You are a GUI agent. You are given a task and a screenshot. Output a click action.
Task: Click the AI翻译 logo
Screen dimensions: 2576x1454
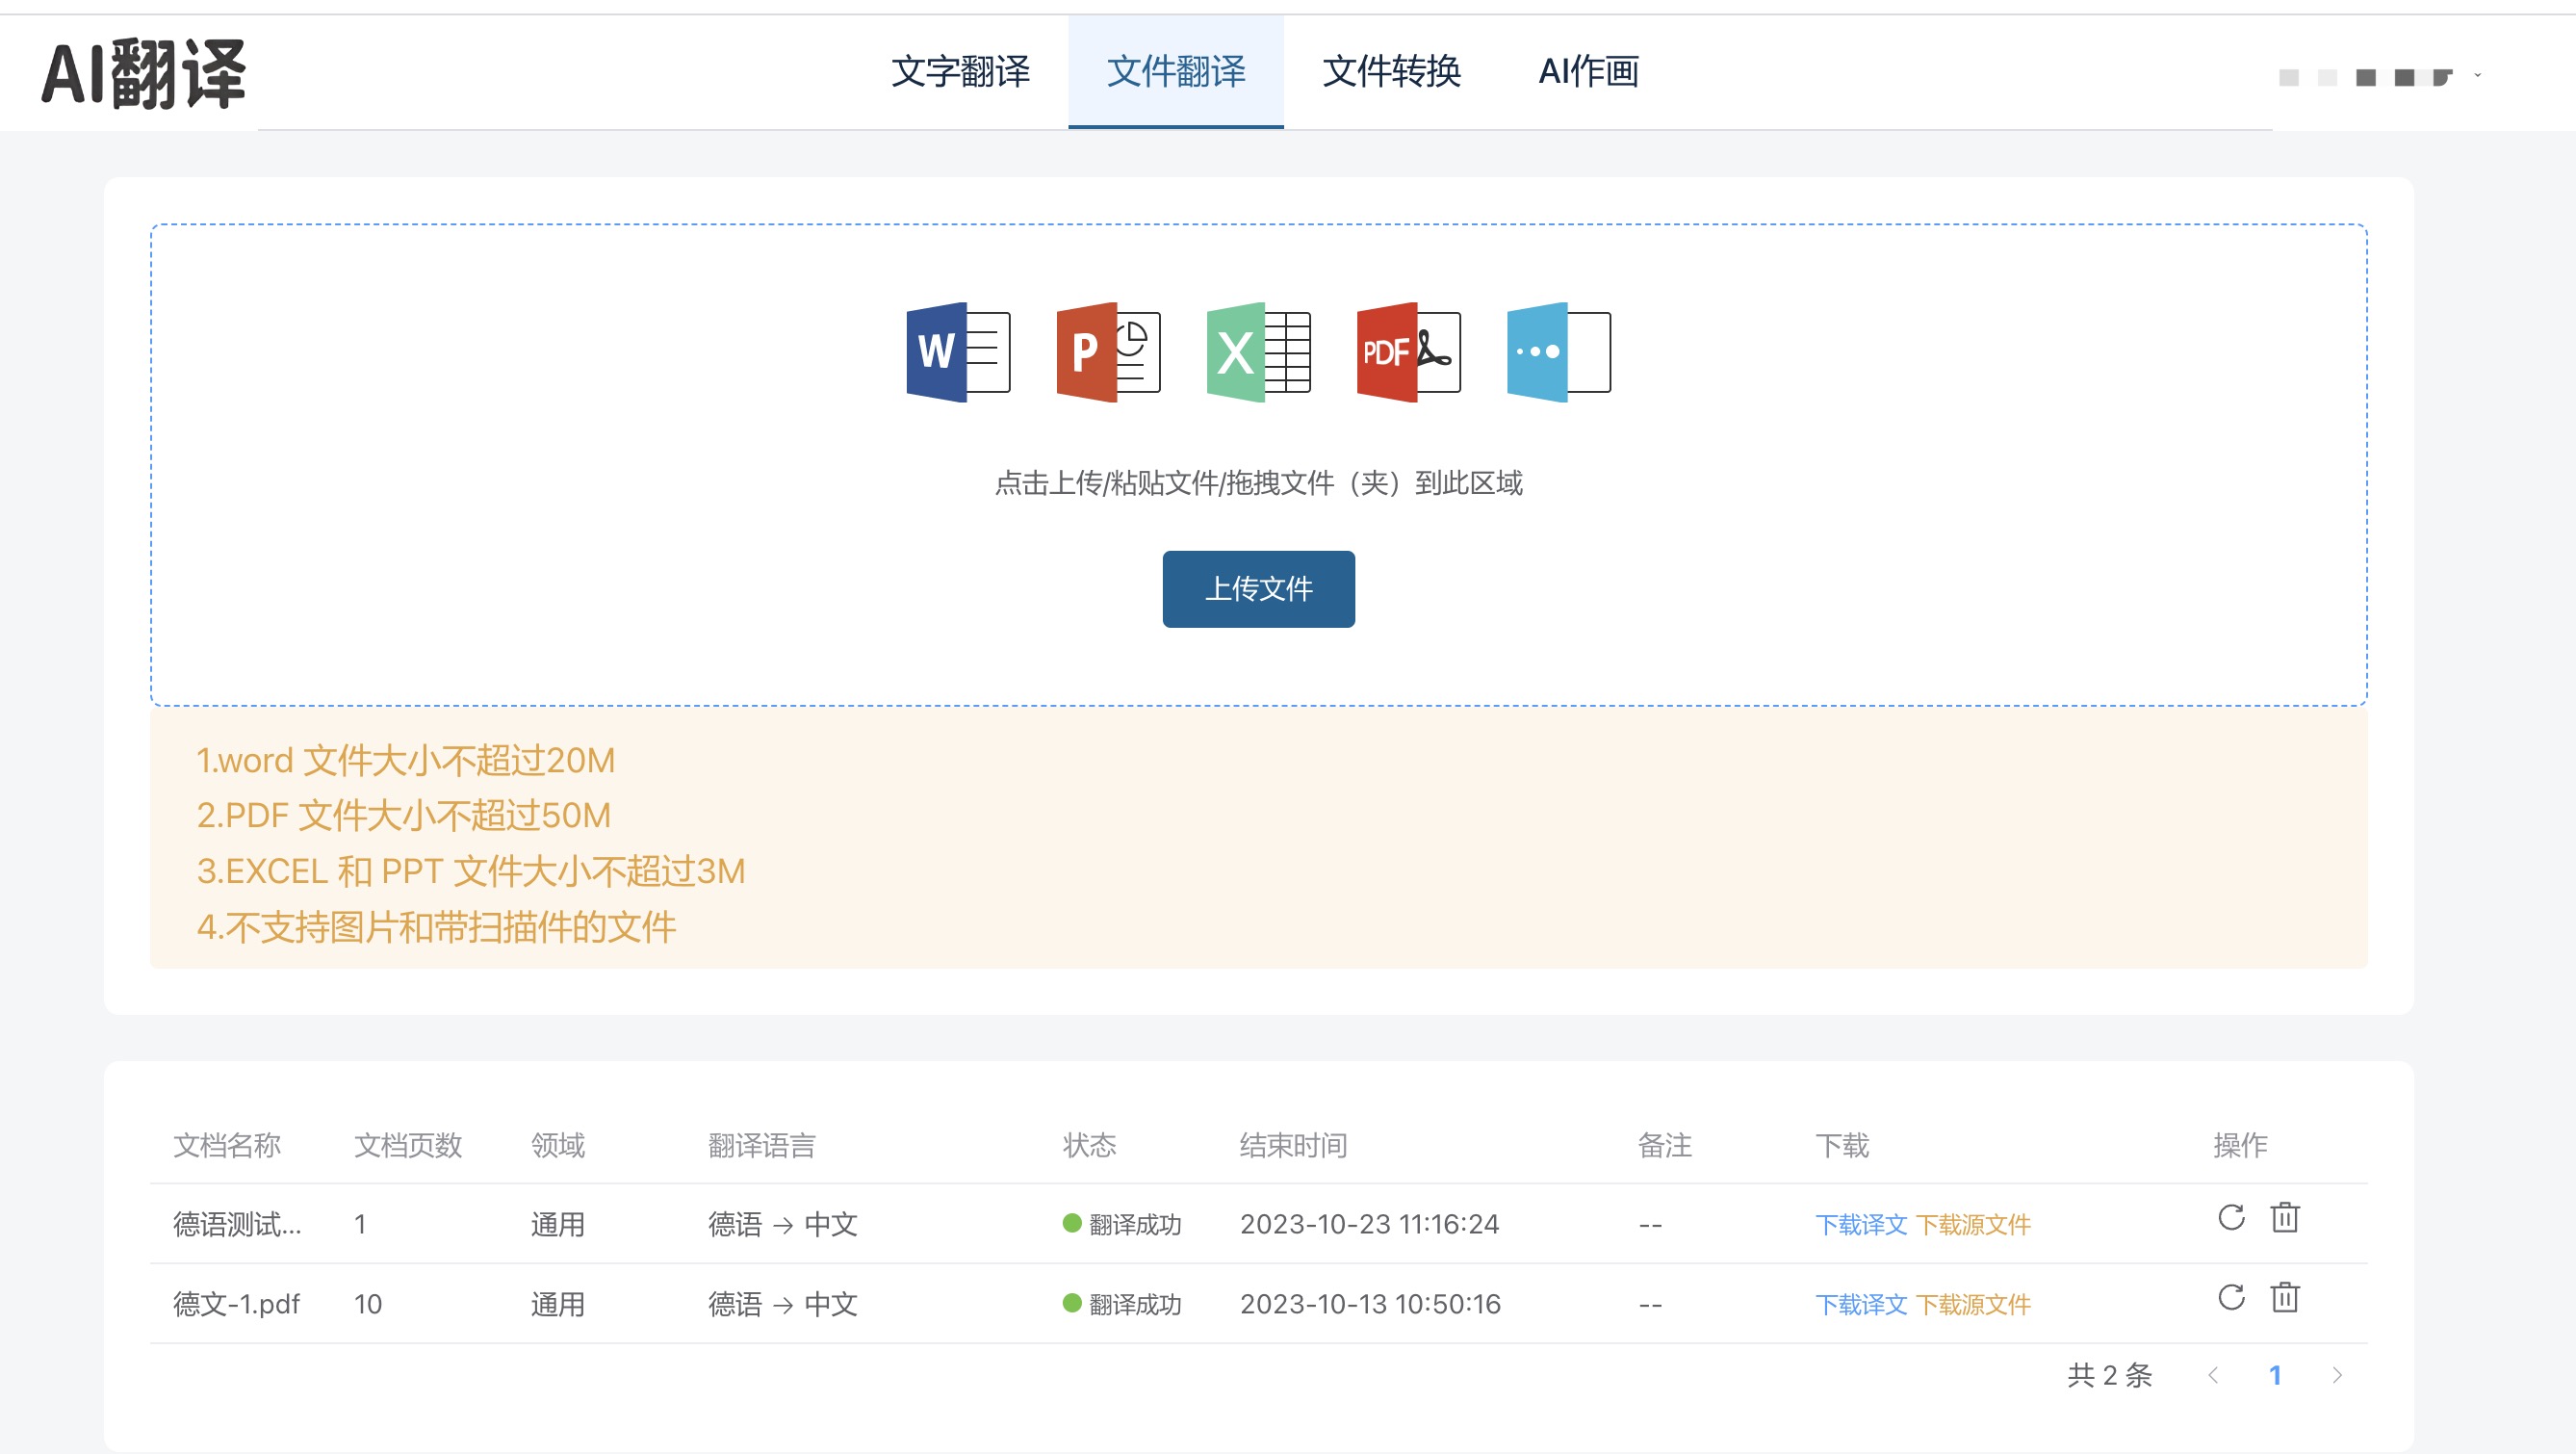point(144,74)
